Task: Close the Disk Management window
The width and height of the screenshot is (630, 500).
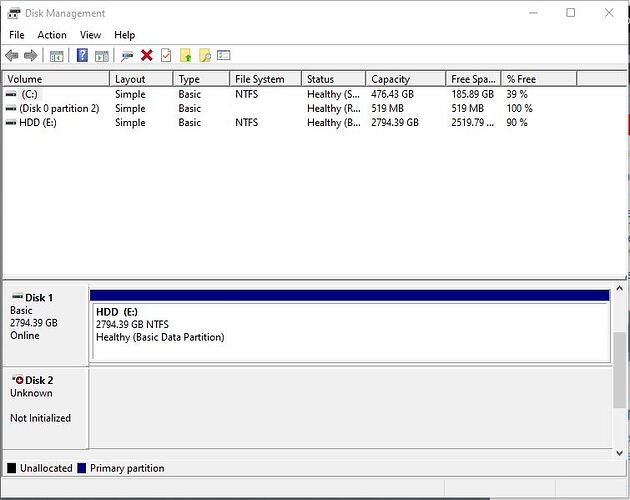Action: pos(609,13)
